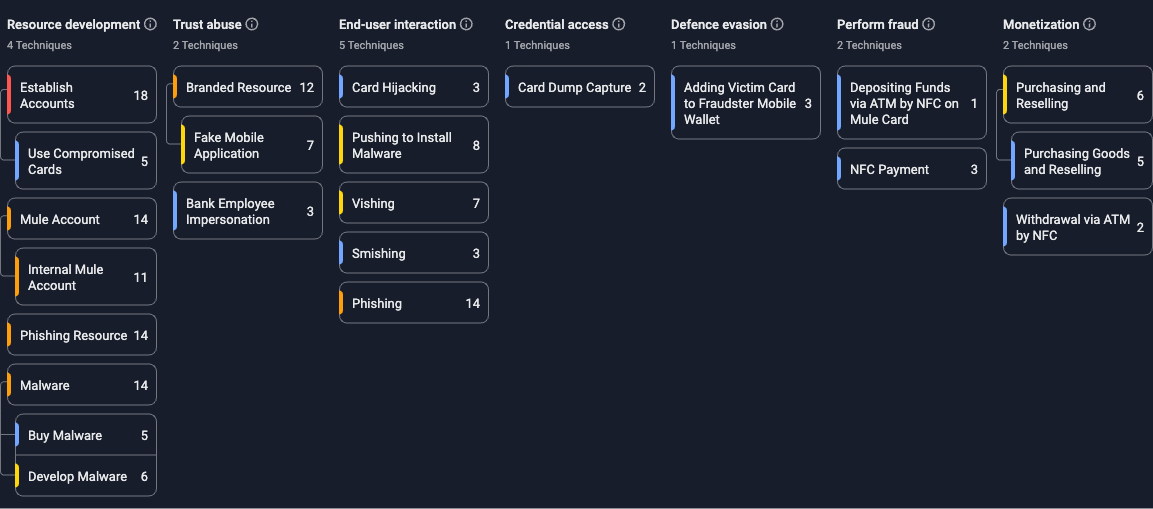The height and width of the screenshot is (509, 1153).
Task: Open the Use Compromised Cards sub-technique
Action: [86, 161]
